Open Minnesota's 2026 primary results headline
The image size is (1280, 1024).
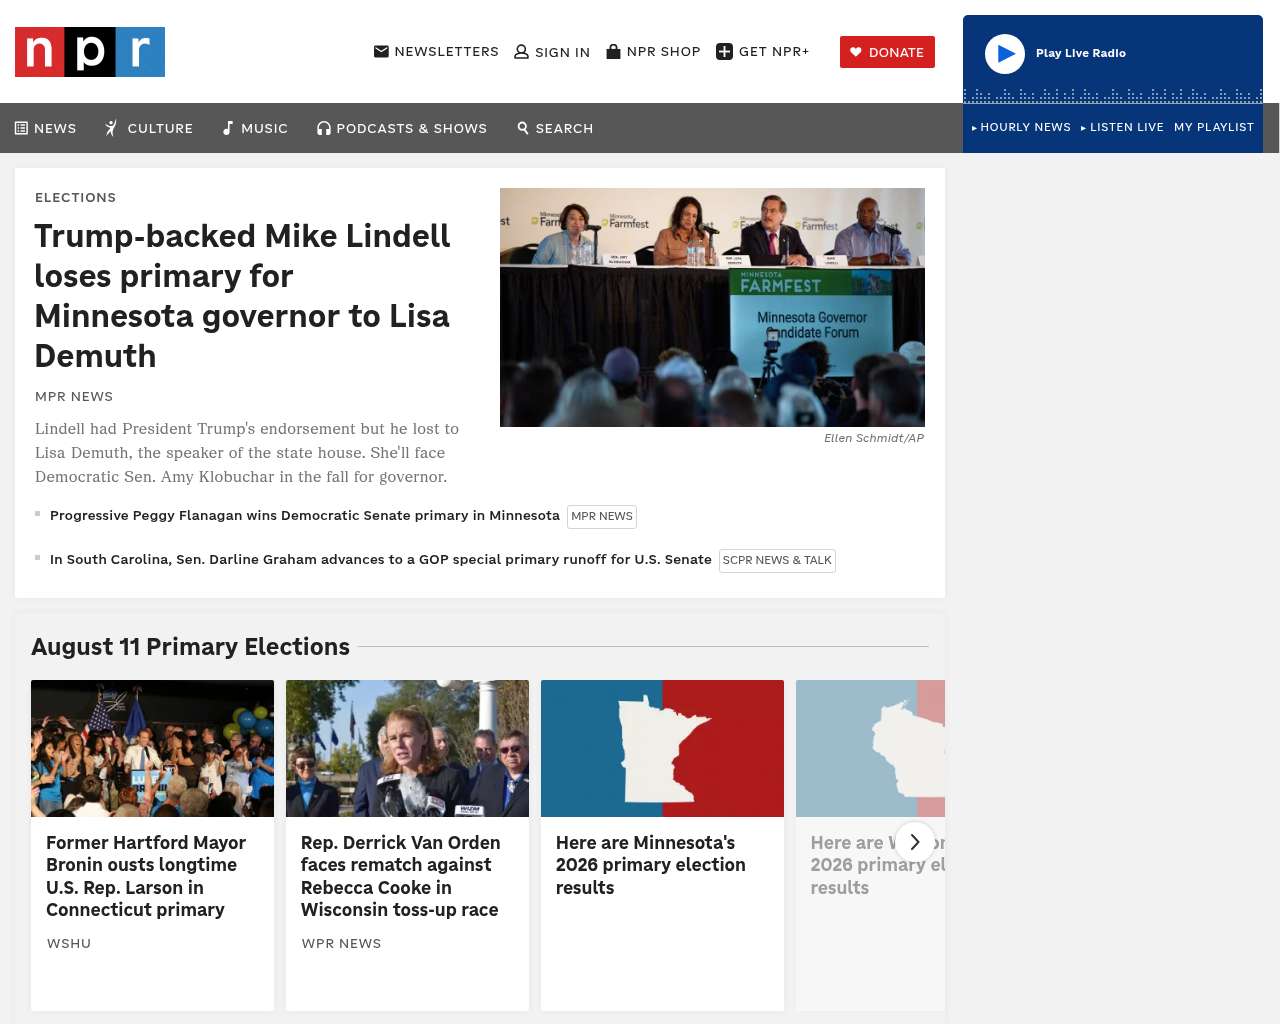(x=651, y=865)
